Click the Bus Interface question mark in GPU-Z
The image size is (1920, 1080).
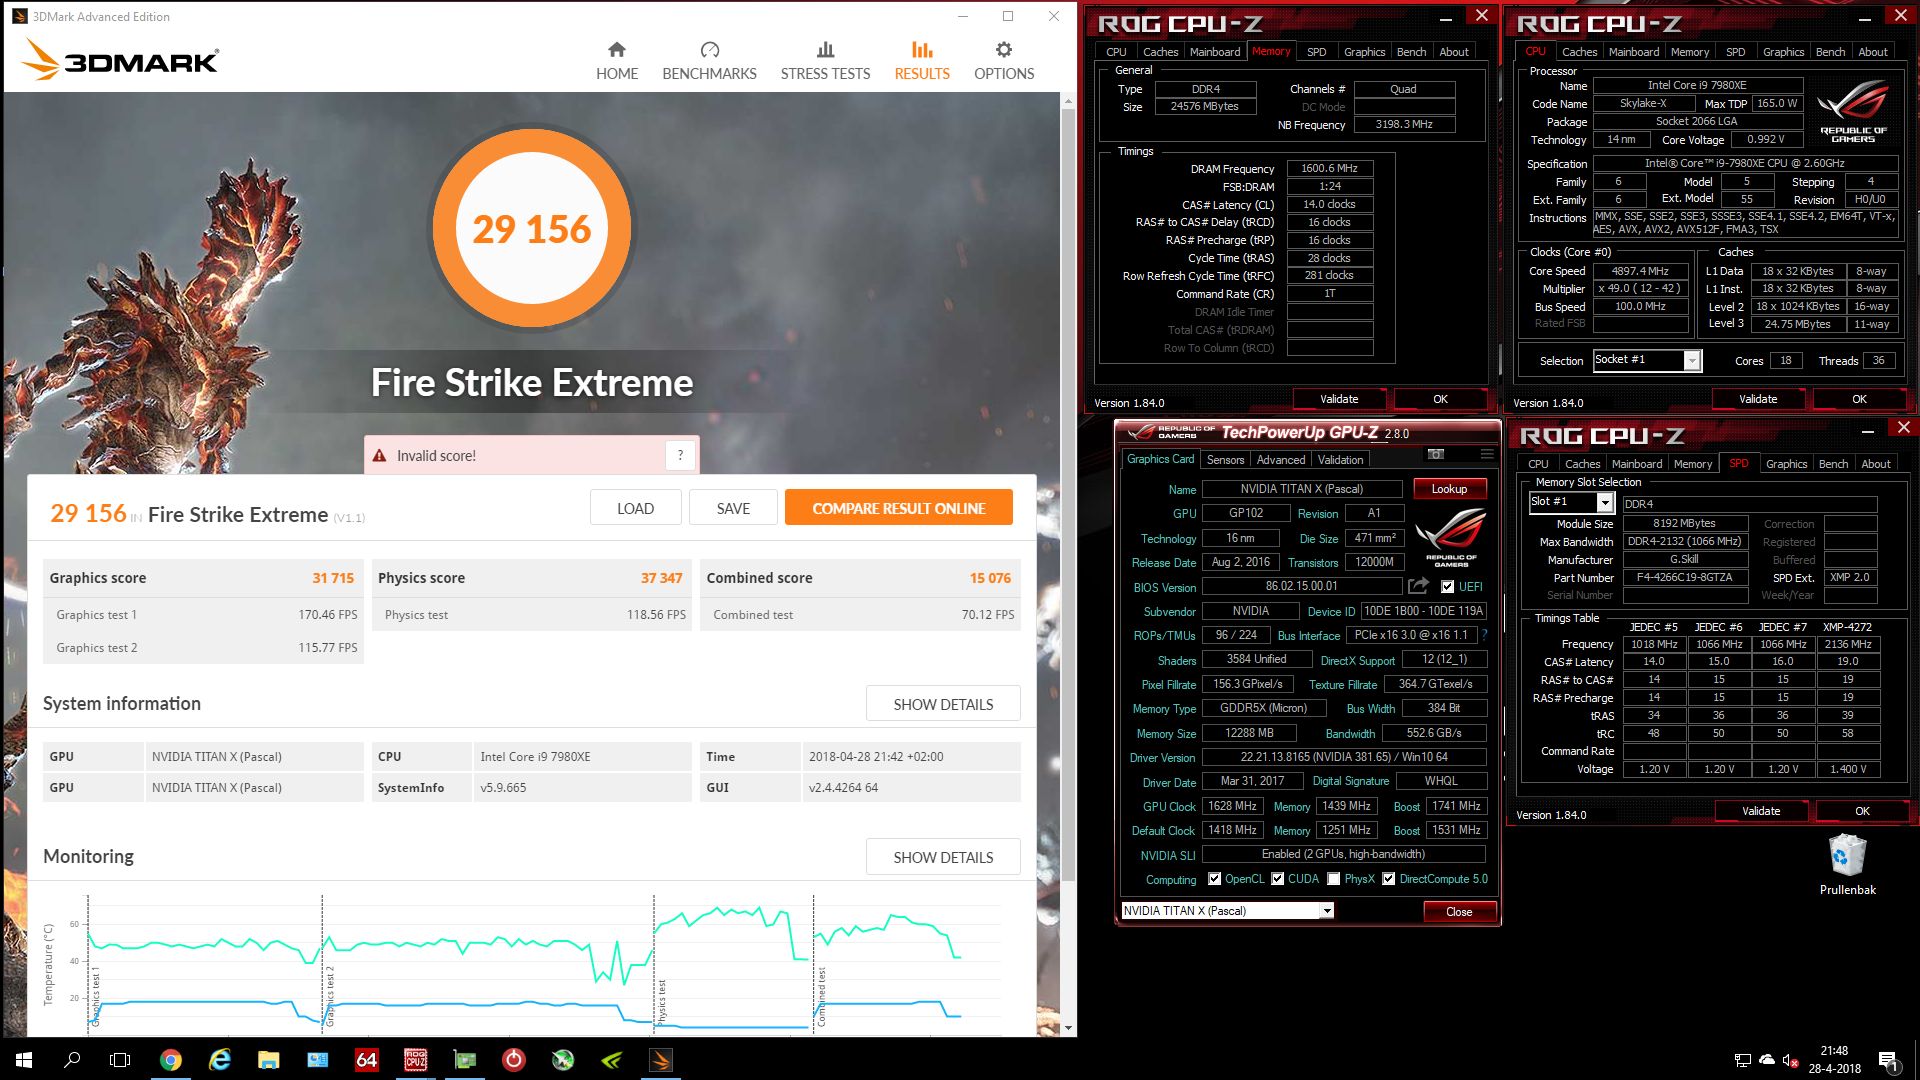(1484, 635)
